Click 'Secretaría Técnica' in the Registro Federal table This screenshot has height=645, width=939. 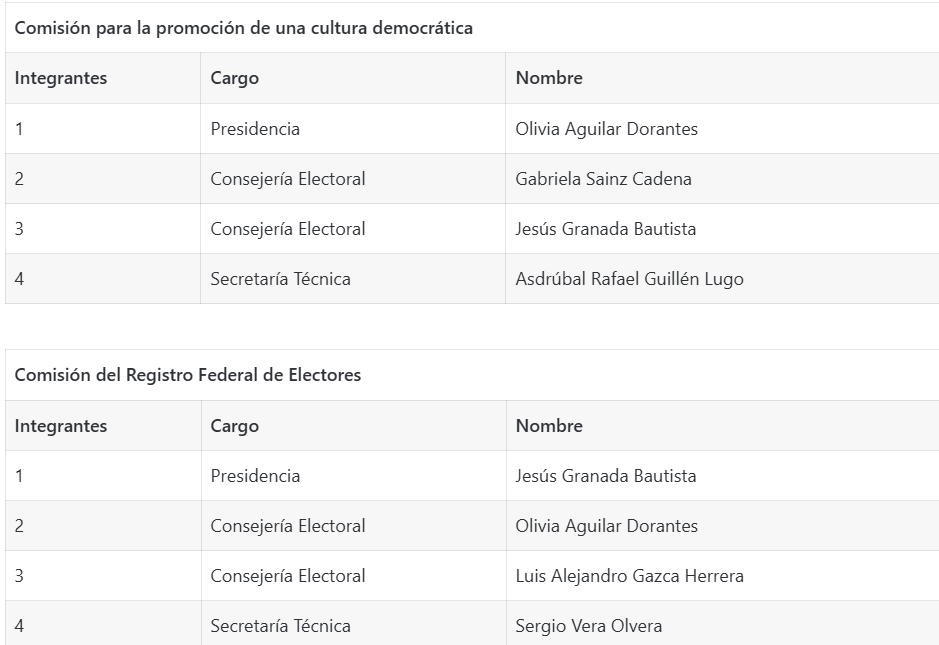click(x=280, y=626)
